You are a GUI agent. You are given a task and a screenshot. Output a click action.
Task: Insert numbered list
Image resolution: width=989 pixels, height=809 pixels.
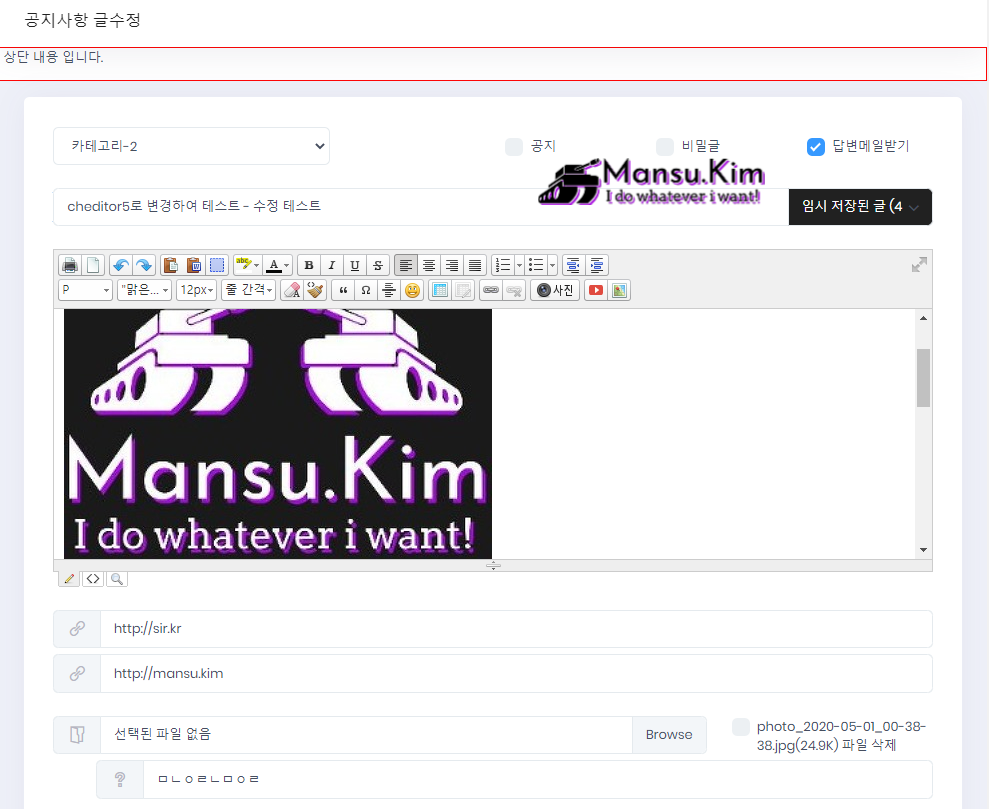pos(503,265)
